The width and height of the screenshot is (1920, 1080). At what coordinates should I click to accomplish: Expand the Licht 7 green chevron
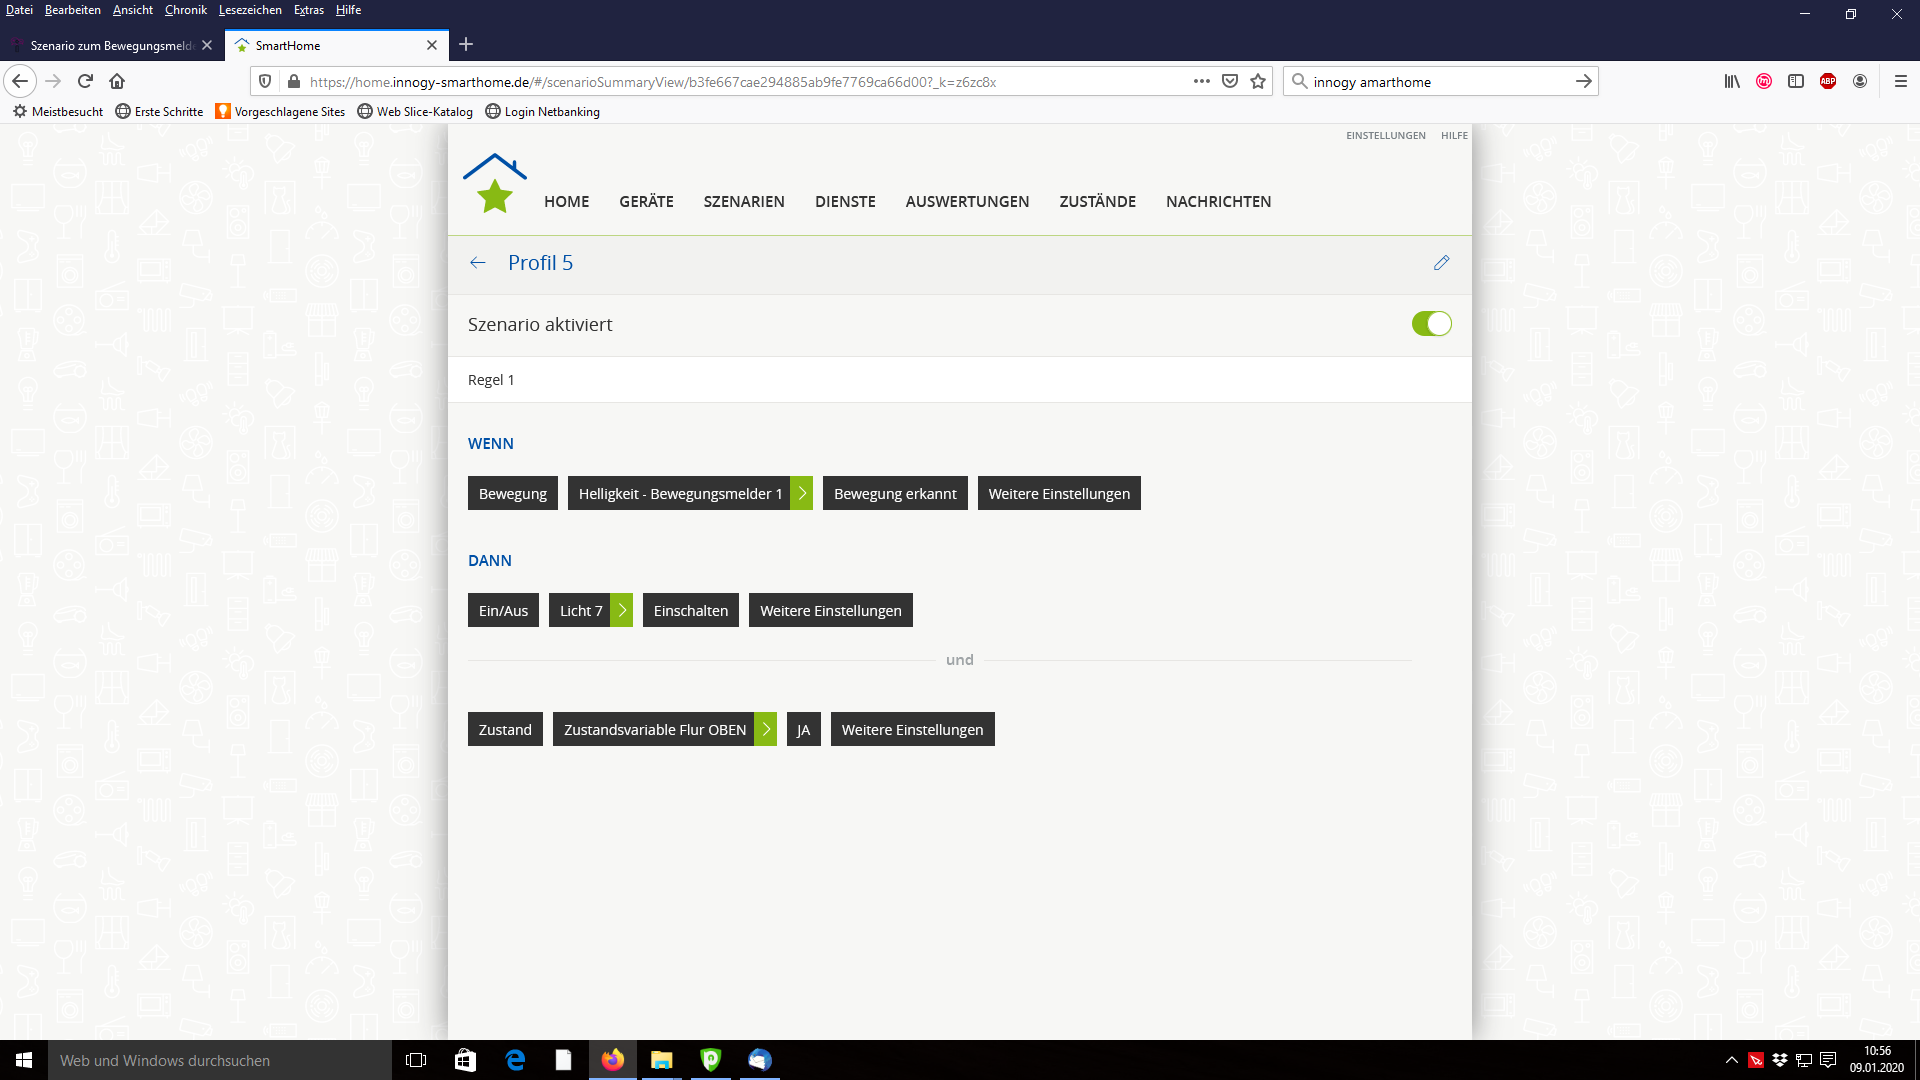point(622,610)
